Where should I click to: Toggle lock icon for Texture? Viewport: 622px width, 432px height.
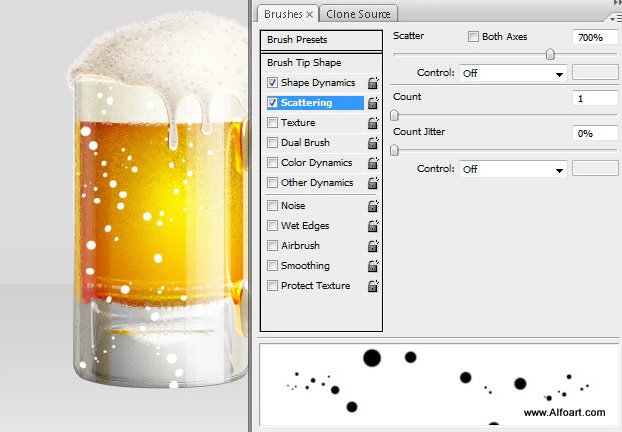pos(372,123)
